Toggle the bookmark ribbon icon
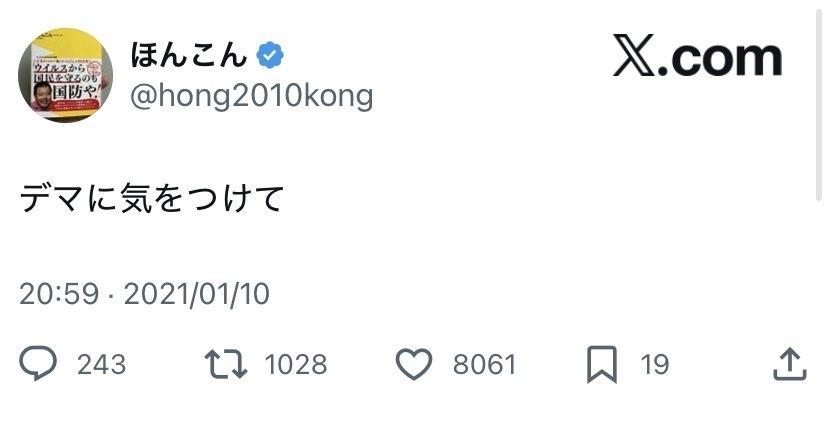The width and height of the screenshot is (828, 430). (x=601, y=364)
